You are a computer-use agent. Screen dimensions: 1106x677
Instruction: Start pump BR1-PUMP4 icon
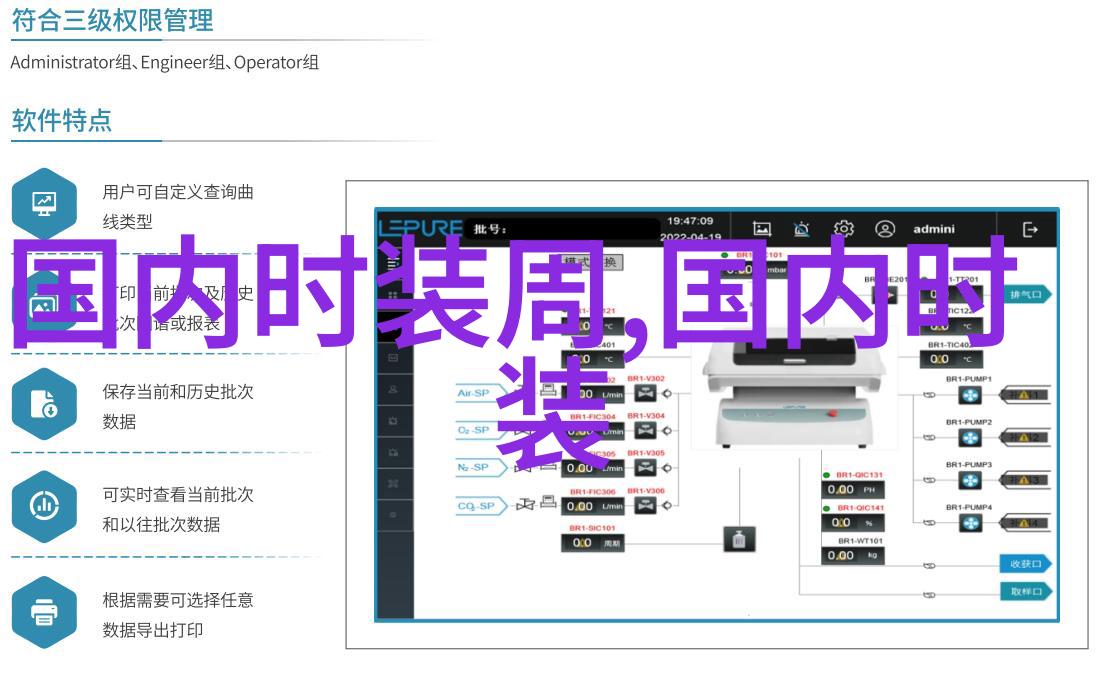pos(970,523)
